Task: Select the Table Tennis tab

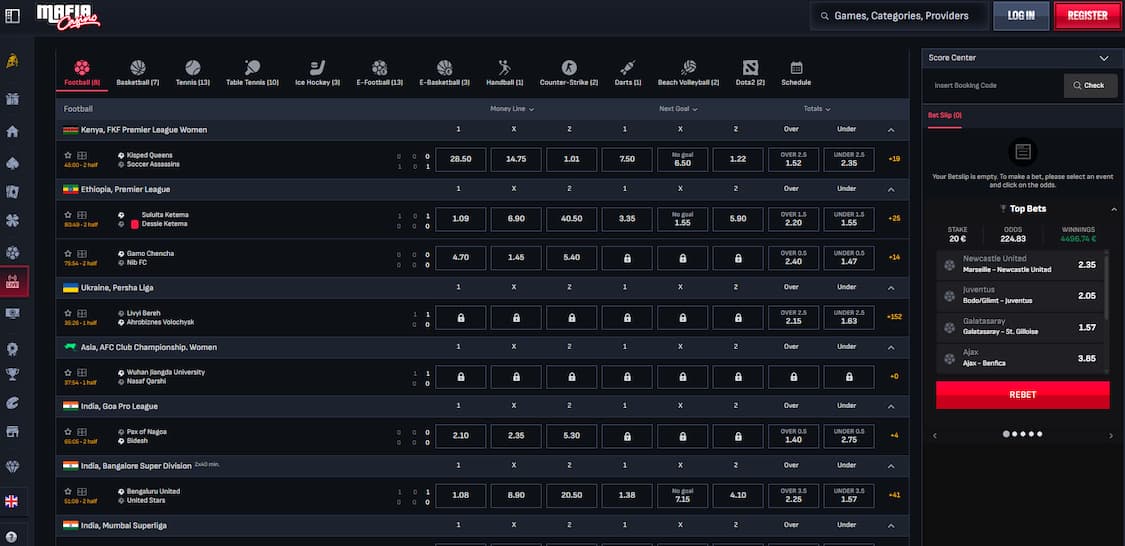Action: (252, 73)
